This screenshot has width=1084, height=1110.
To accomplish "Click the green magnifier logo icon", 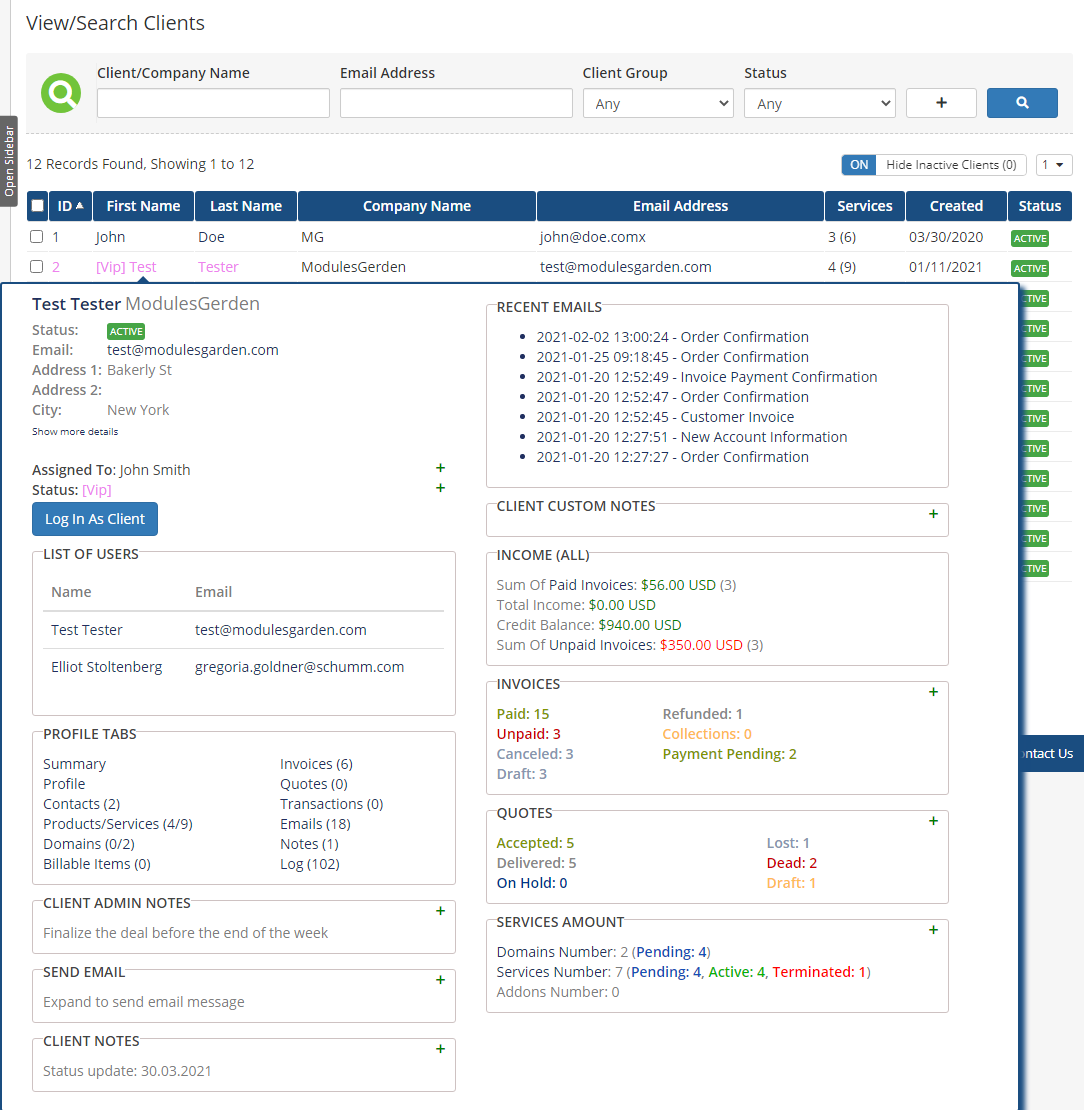I will 61,93.
